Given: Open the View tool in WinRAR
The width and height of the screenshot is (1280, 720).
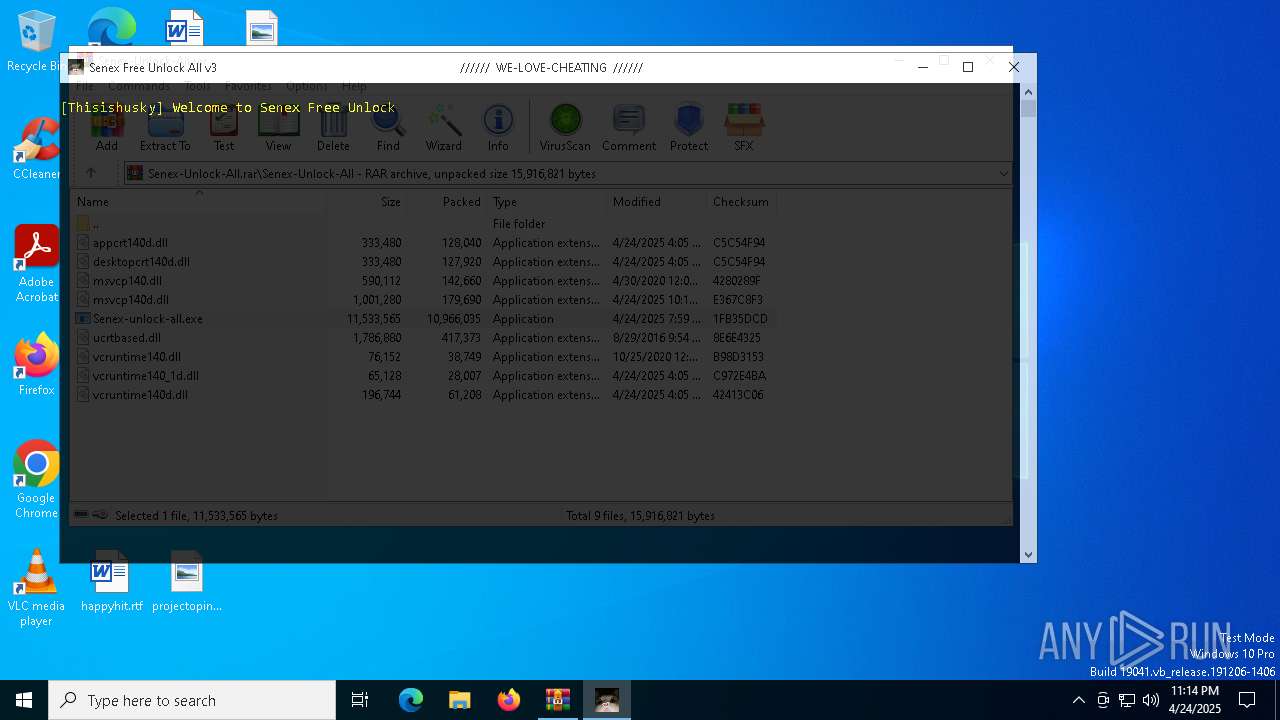Looking at the screenshot, I should (278, 128).
